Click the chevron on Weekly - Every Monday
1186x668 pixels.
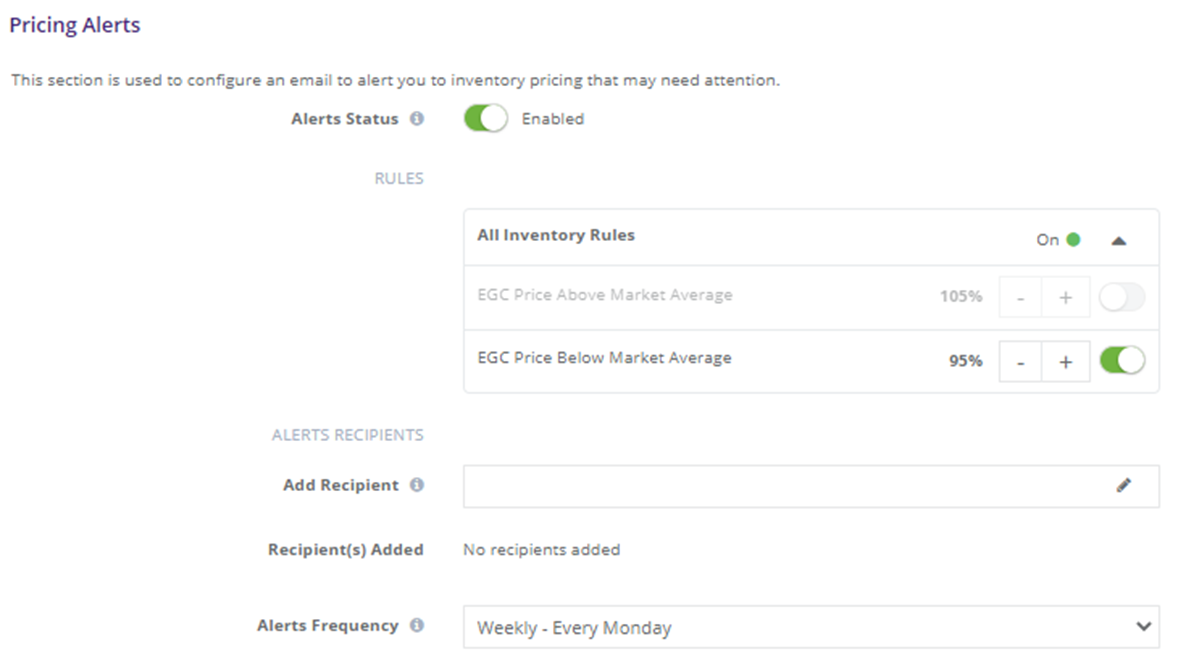coord(1144,626)
